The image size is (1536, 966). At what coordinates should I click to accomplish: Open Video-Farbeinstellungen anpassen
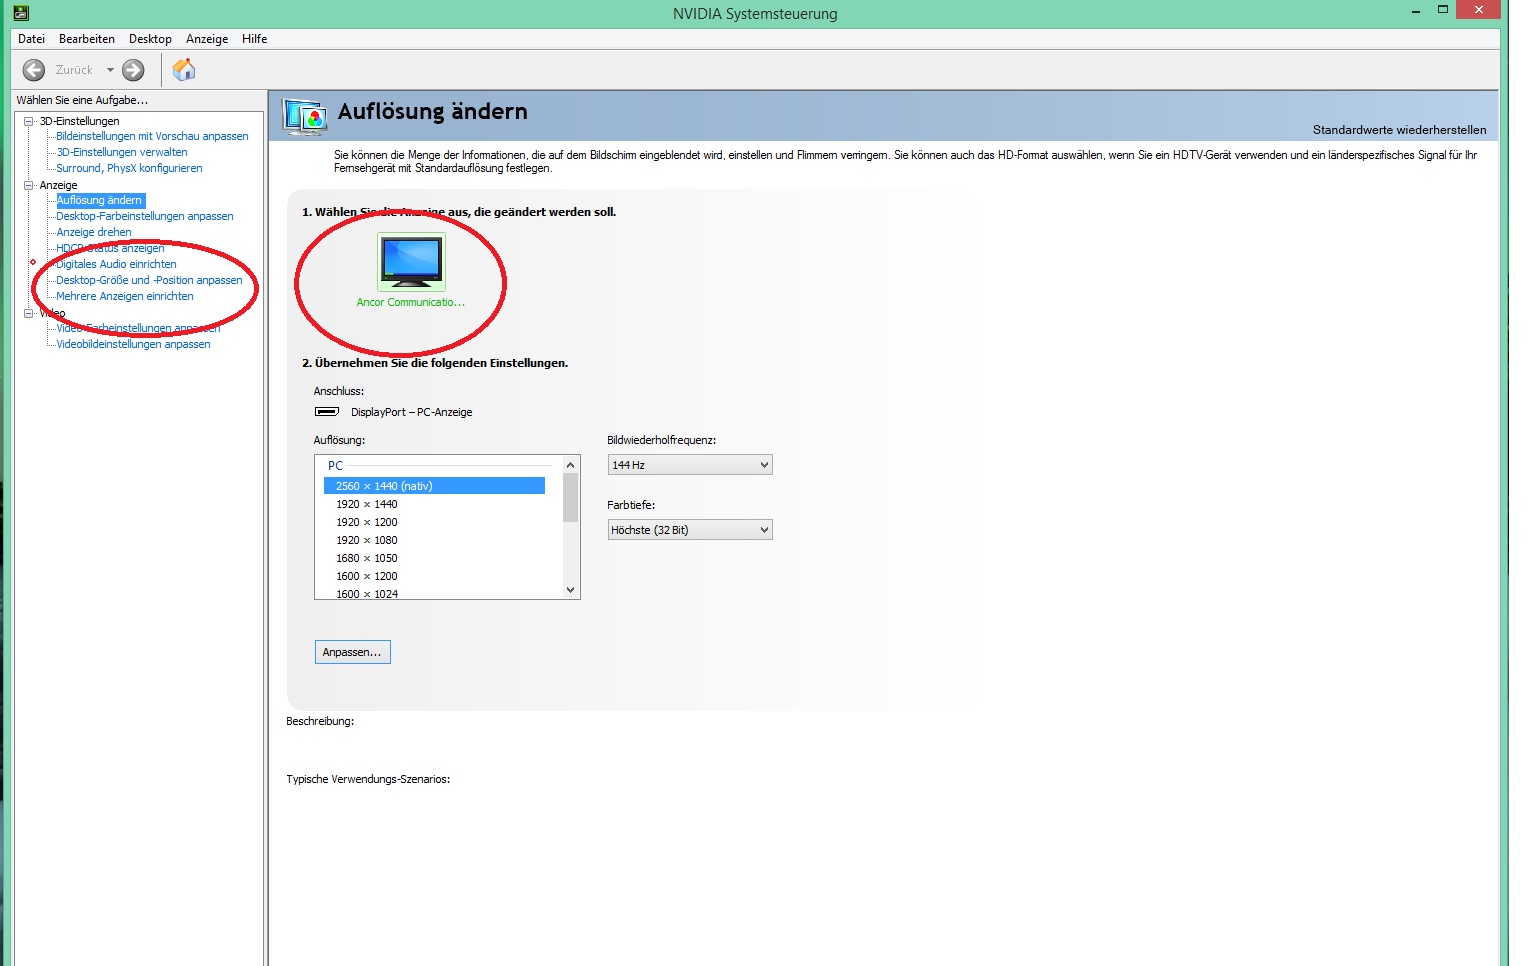pyautogui.click(x=138, y=328)
